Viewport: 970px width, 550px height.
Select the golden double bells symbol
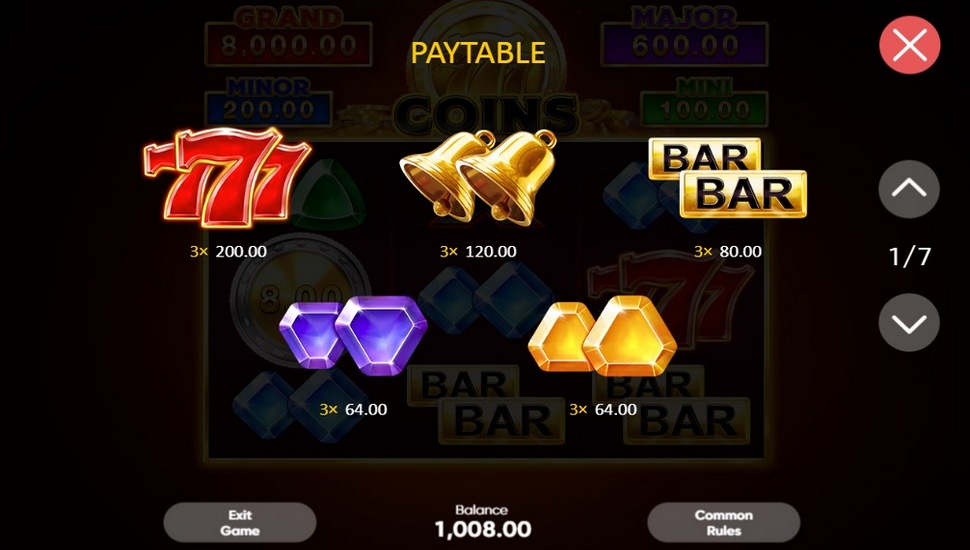(478, 178)
